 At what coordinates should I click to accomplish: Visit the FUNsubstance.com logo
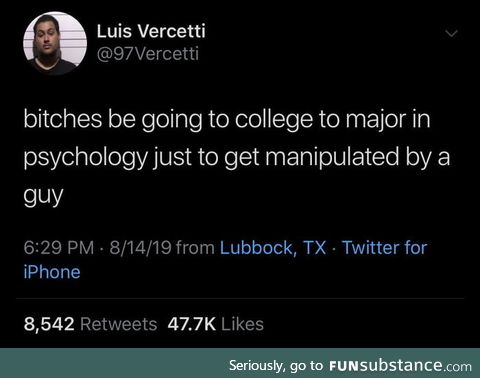pos(400,366)
